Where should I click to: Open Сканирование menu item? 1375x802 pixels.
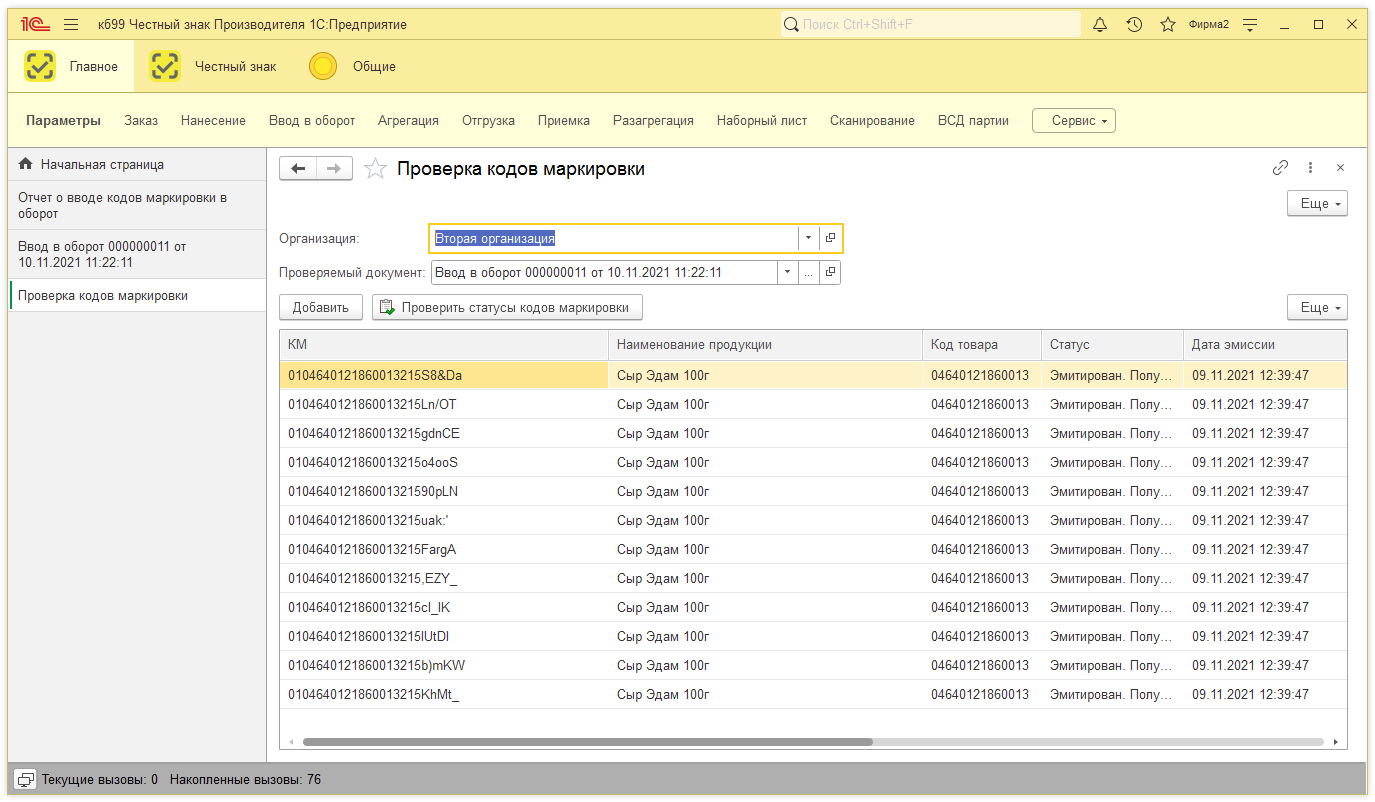coord(872,121)
